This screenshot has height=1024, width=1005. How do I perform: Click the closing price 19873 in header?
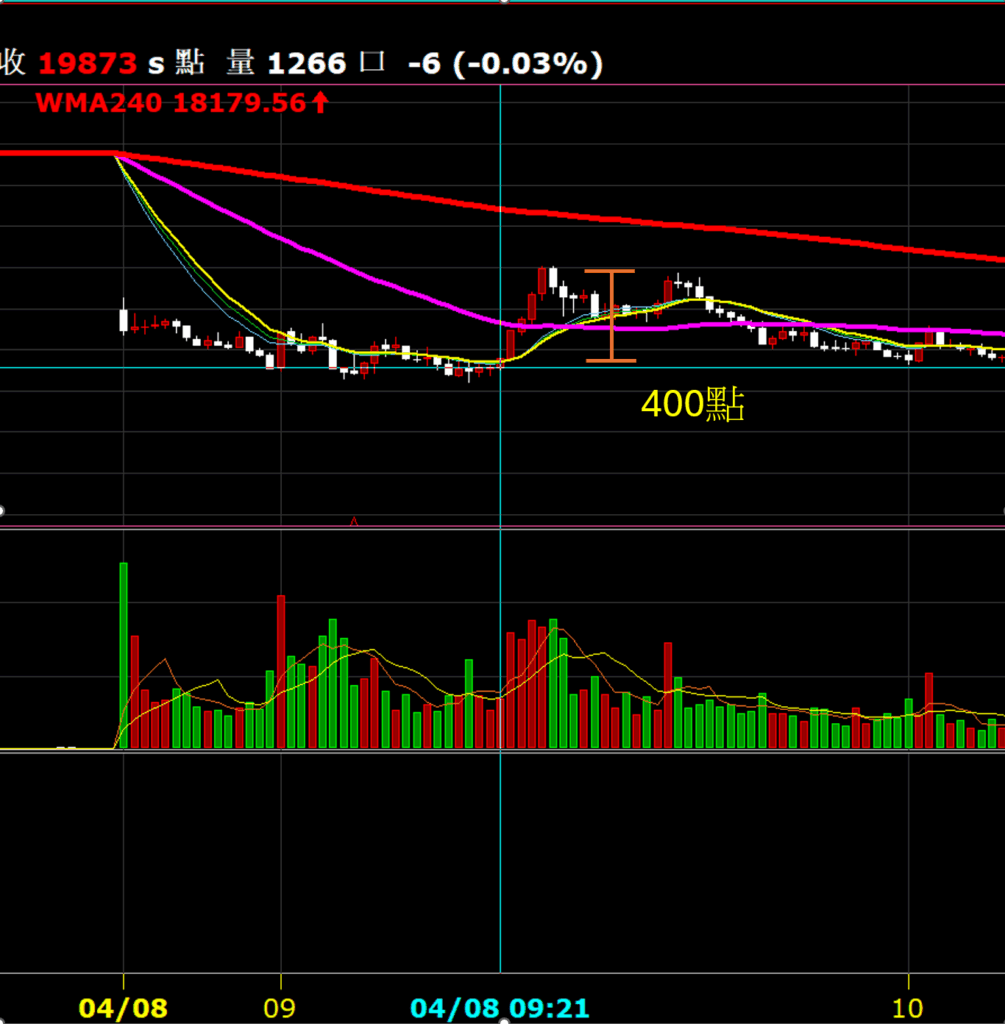pos(87,65)
